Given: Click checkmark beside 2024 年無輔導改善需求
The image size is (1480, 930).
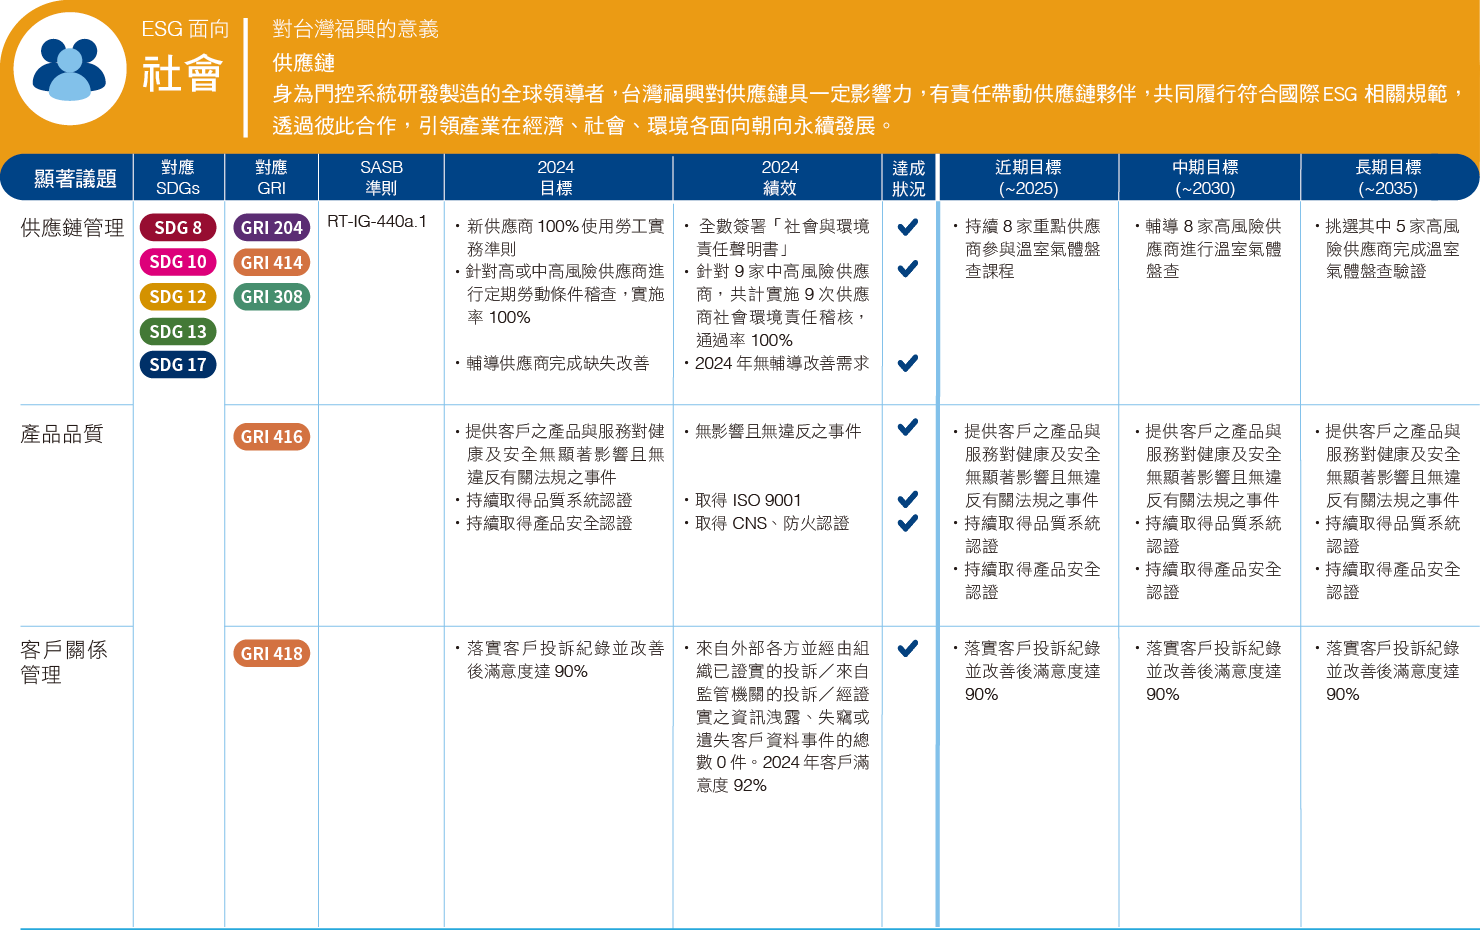Looking at the screenshot, I should coord(908,363).
